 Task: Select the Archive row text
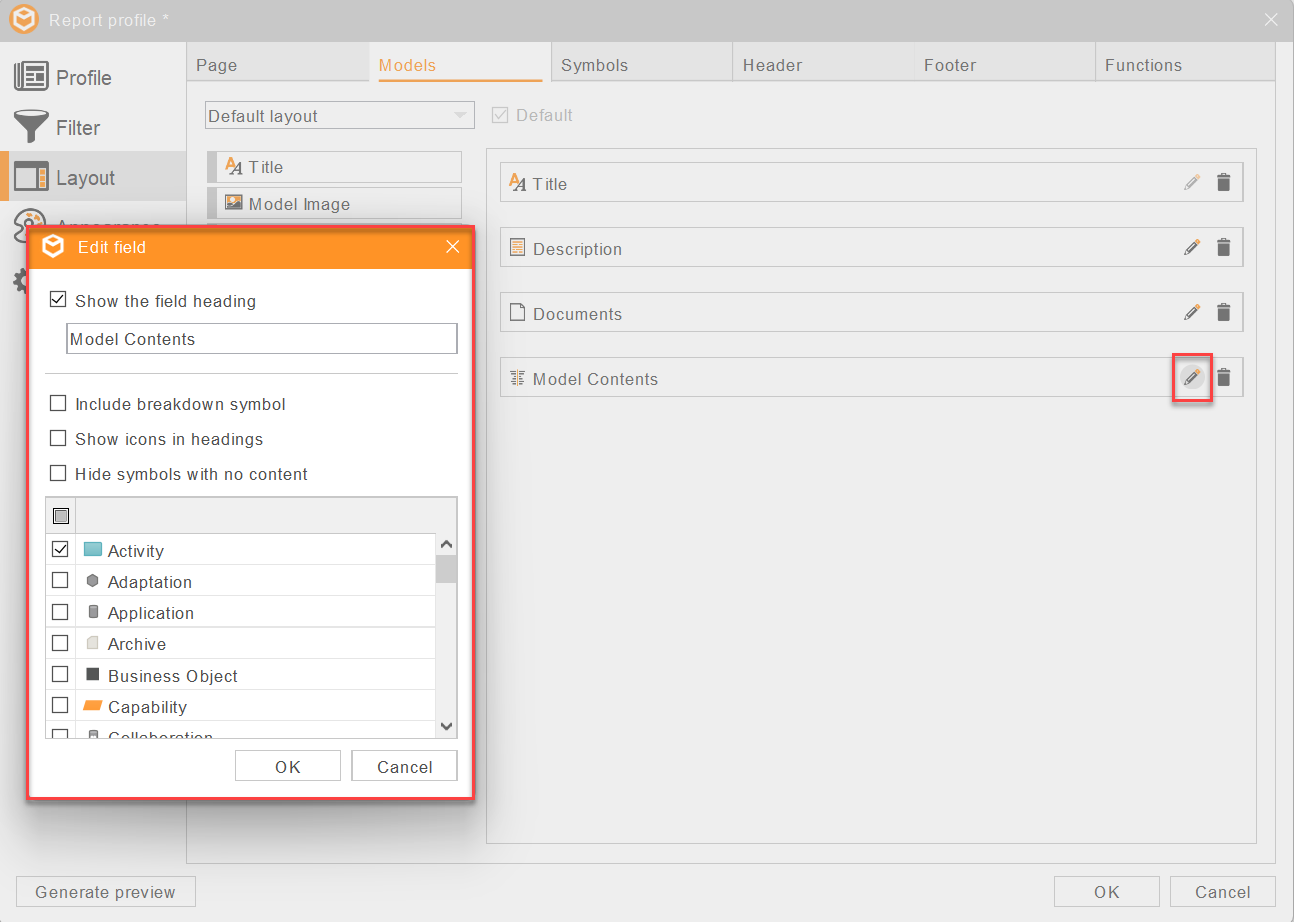137,644
